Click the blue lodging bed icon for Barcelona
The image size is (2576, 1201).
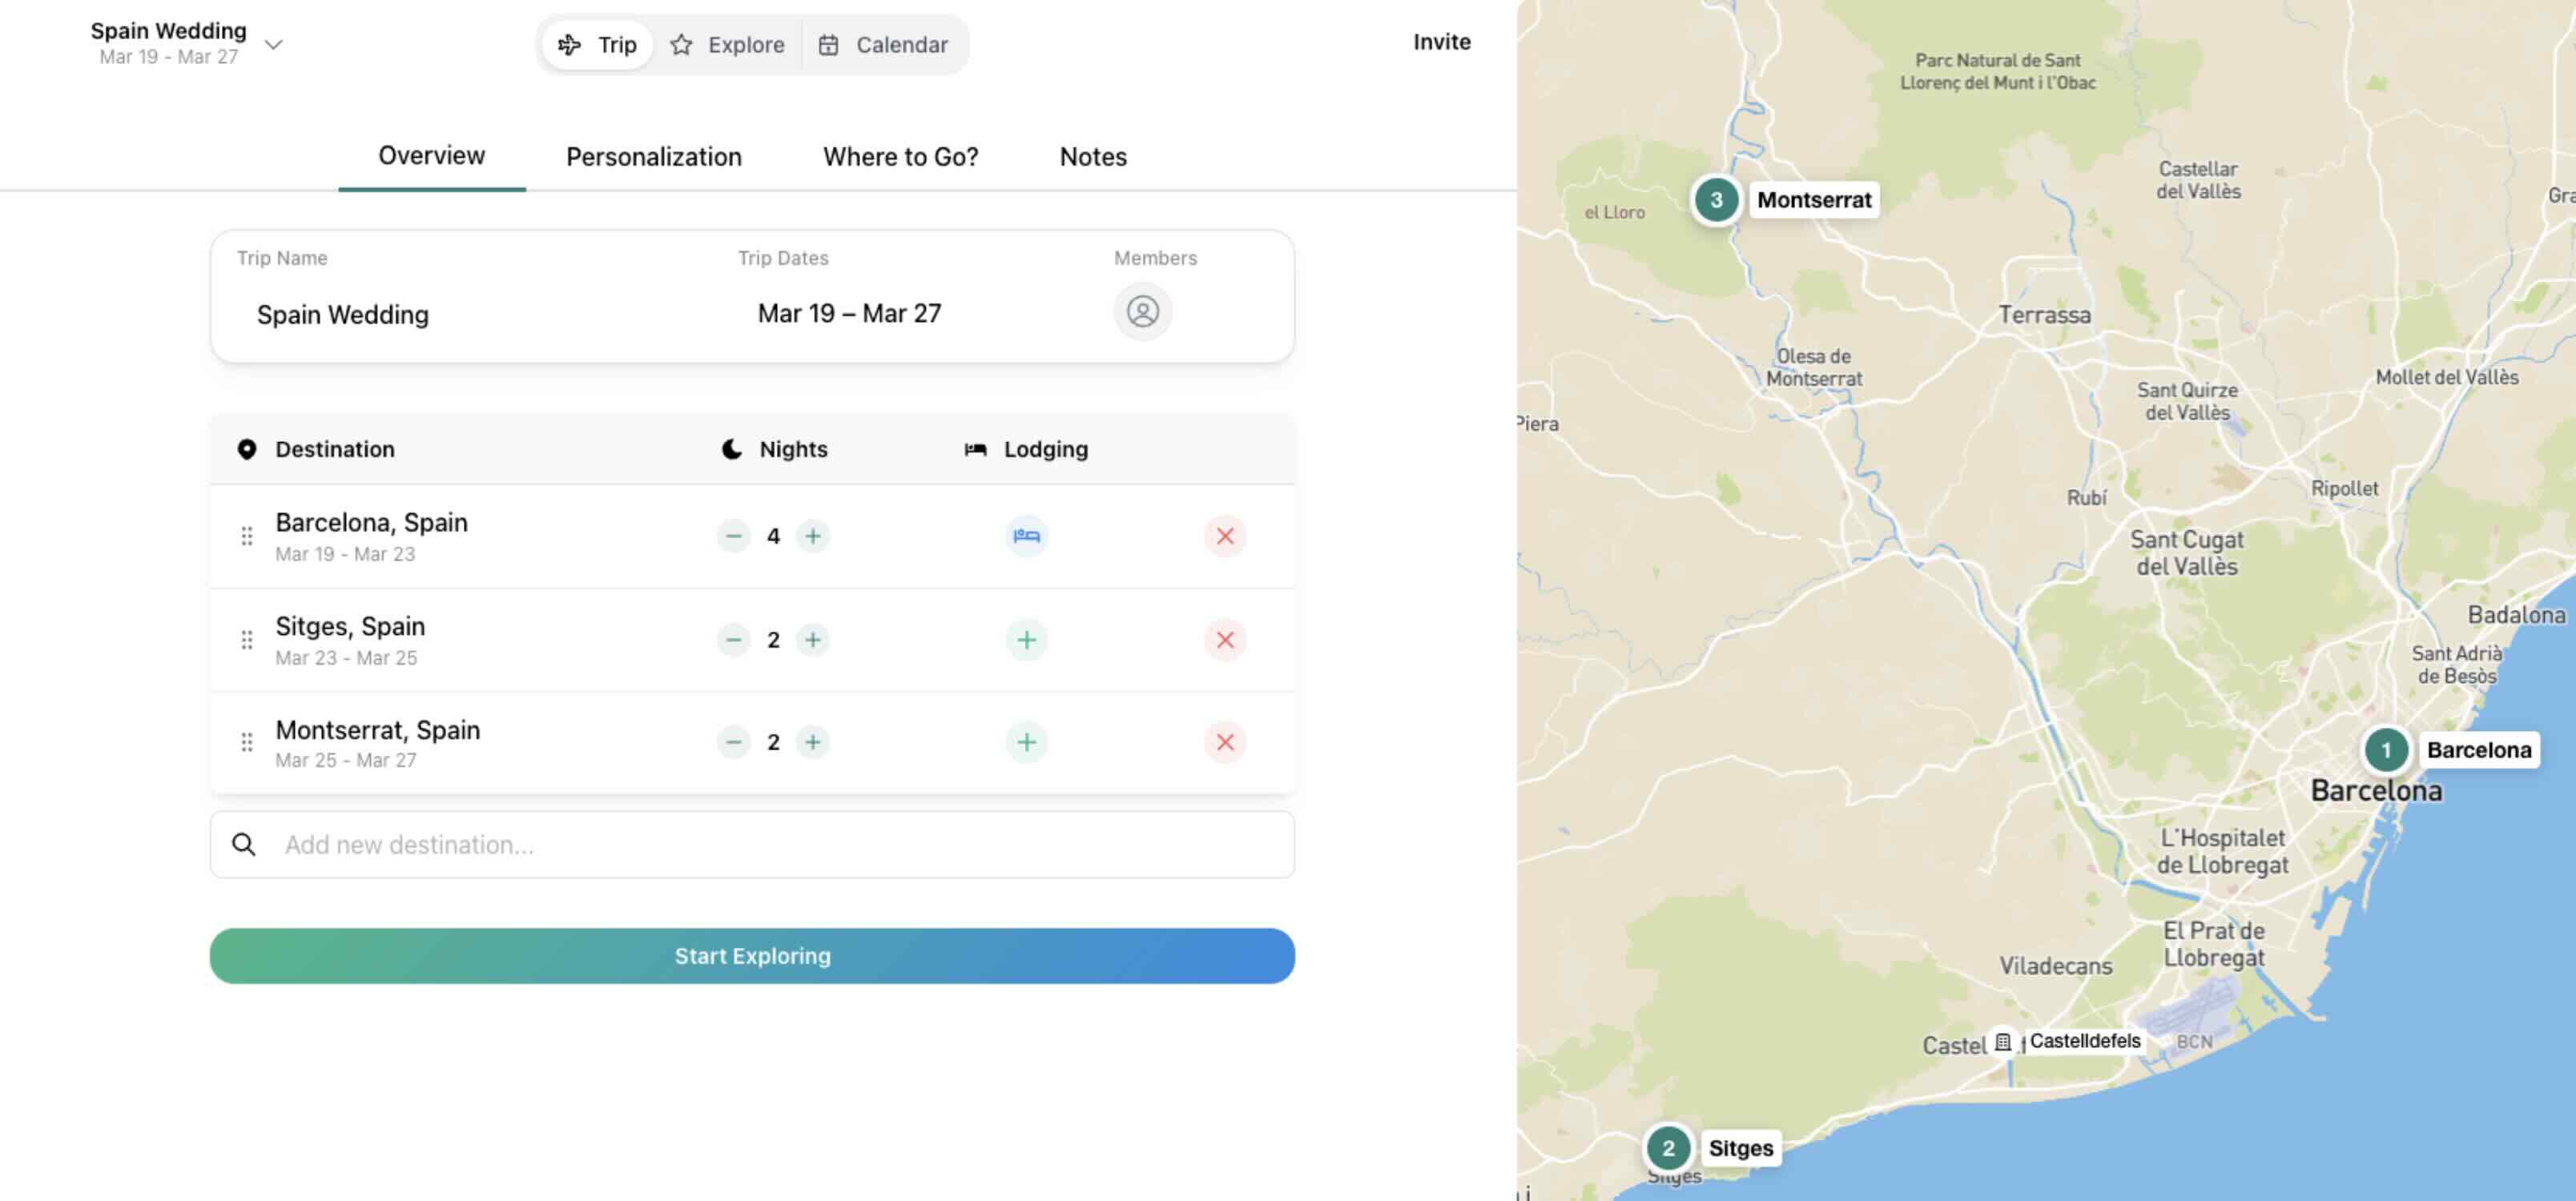pyautogui.click(x=1026, y=537)
